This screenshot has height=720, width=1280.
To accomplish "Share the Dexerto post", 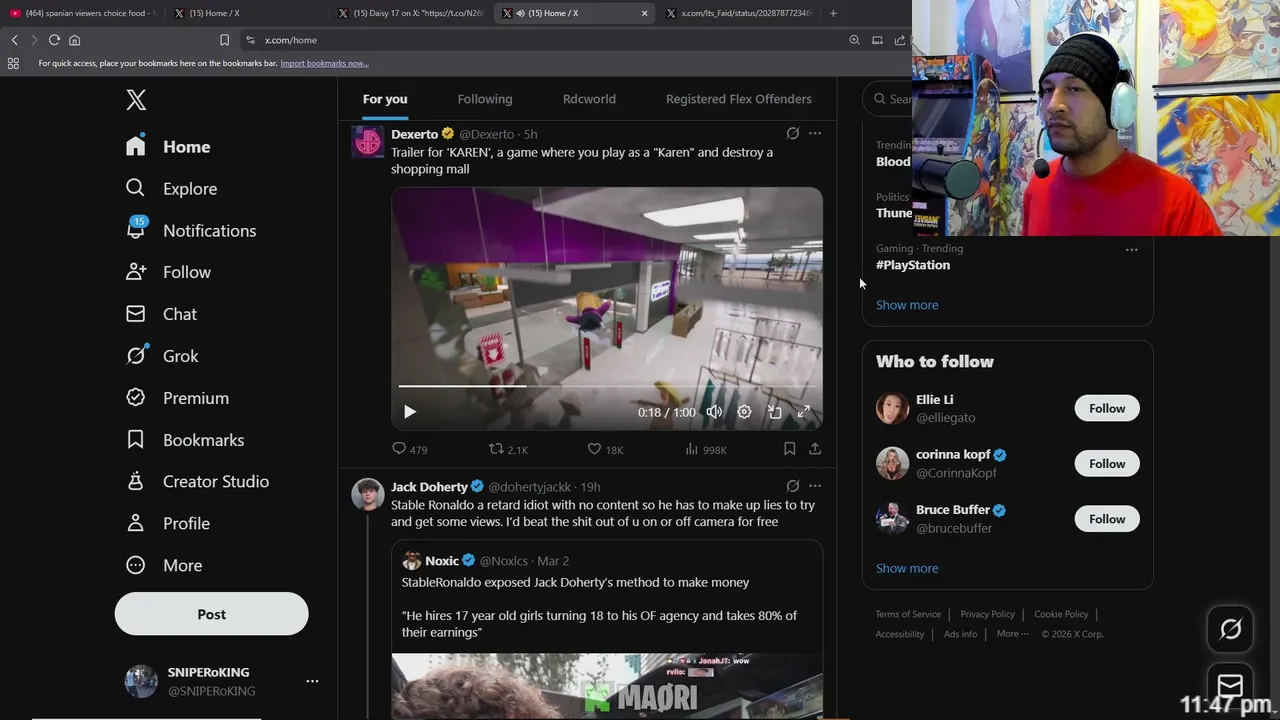I will point(815,449).
